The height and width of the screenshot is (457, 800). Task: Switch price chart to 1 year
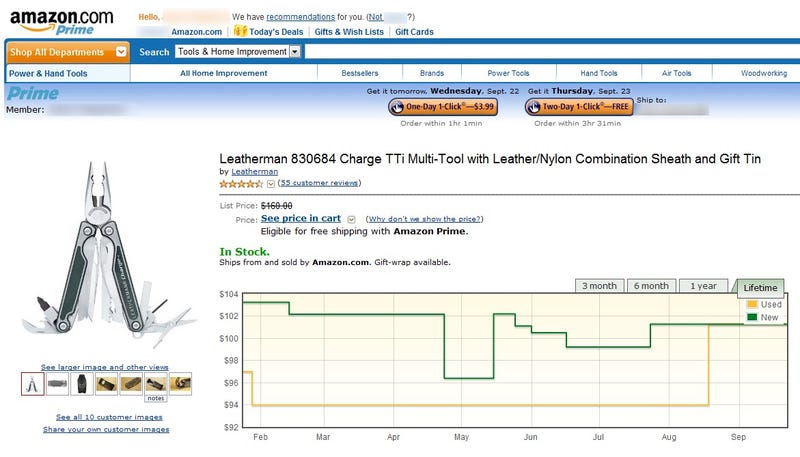click(703, 286)
